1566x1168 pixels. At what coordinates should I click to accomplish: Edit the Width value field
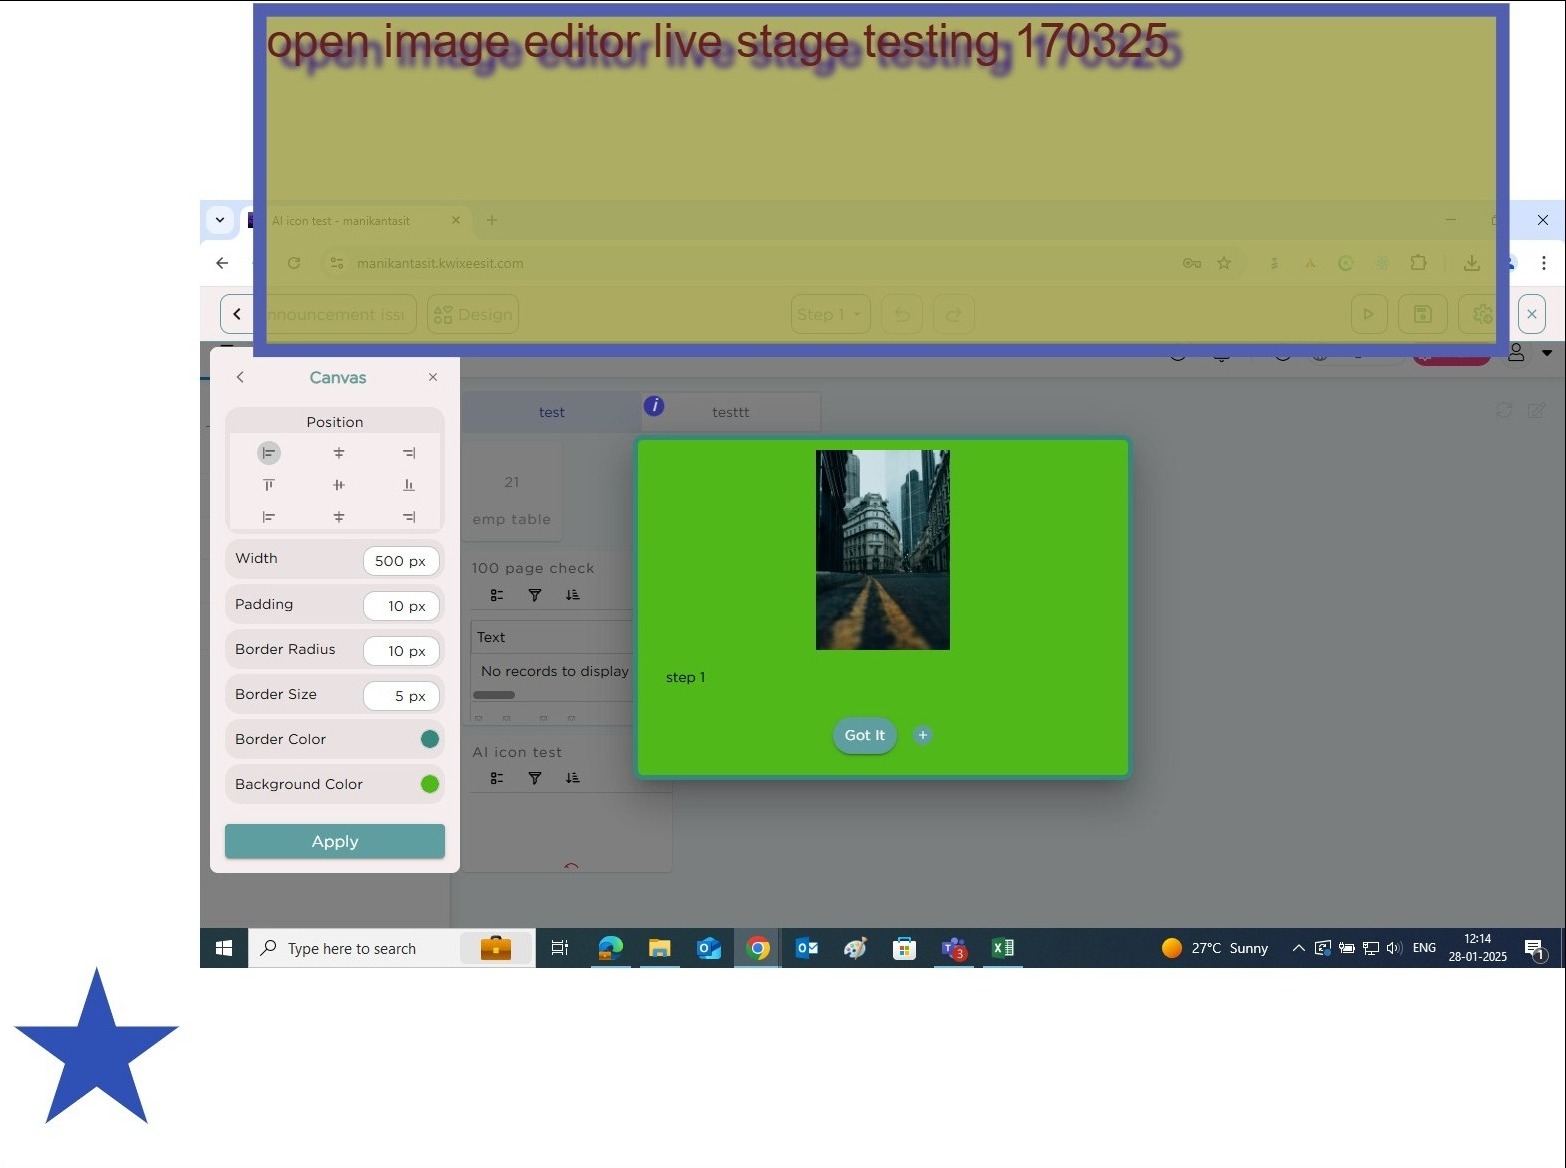(401, 561)
